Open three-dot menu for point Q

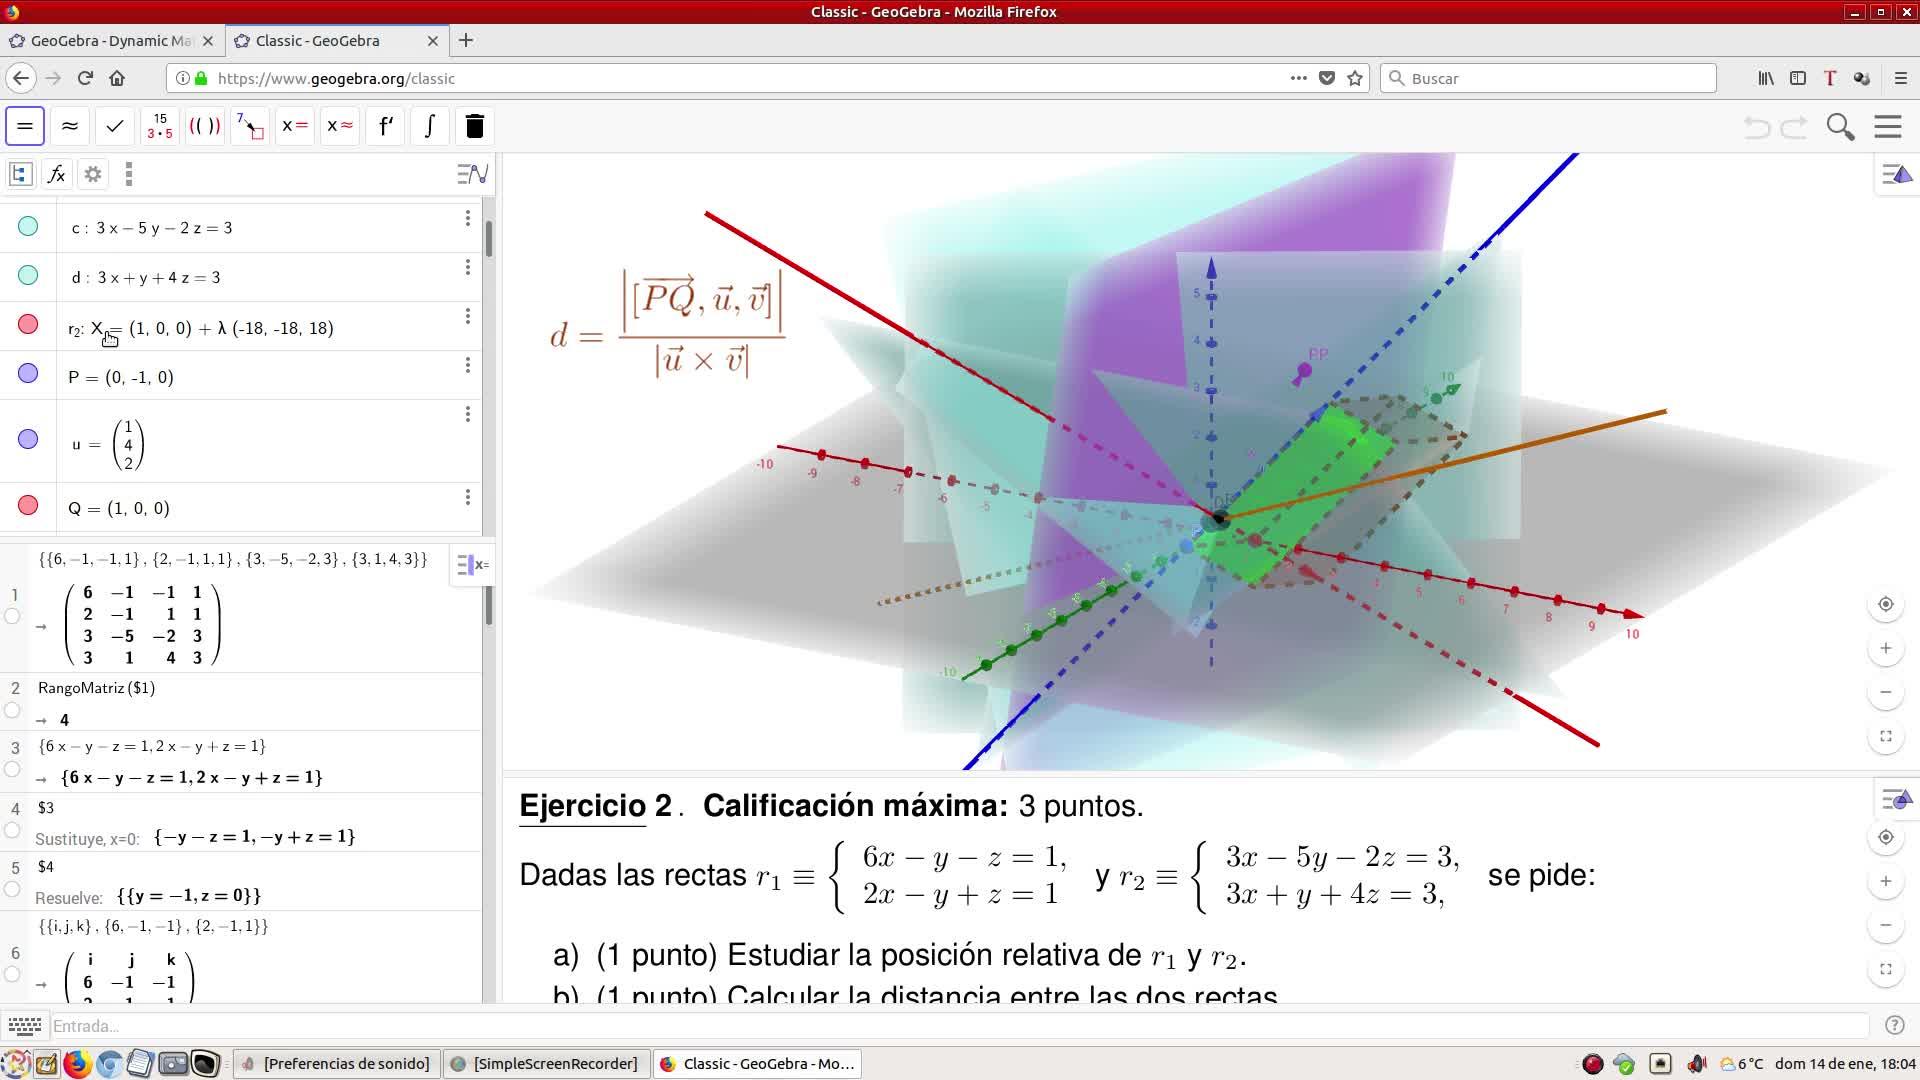[x=467, y=497]
